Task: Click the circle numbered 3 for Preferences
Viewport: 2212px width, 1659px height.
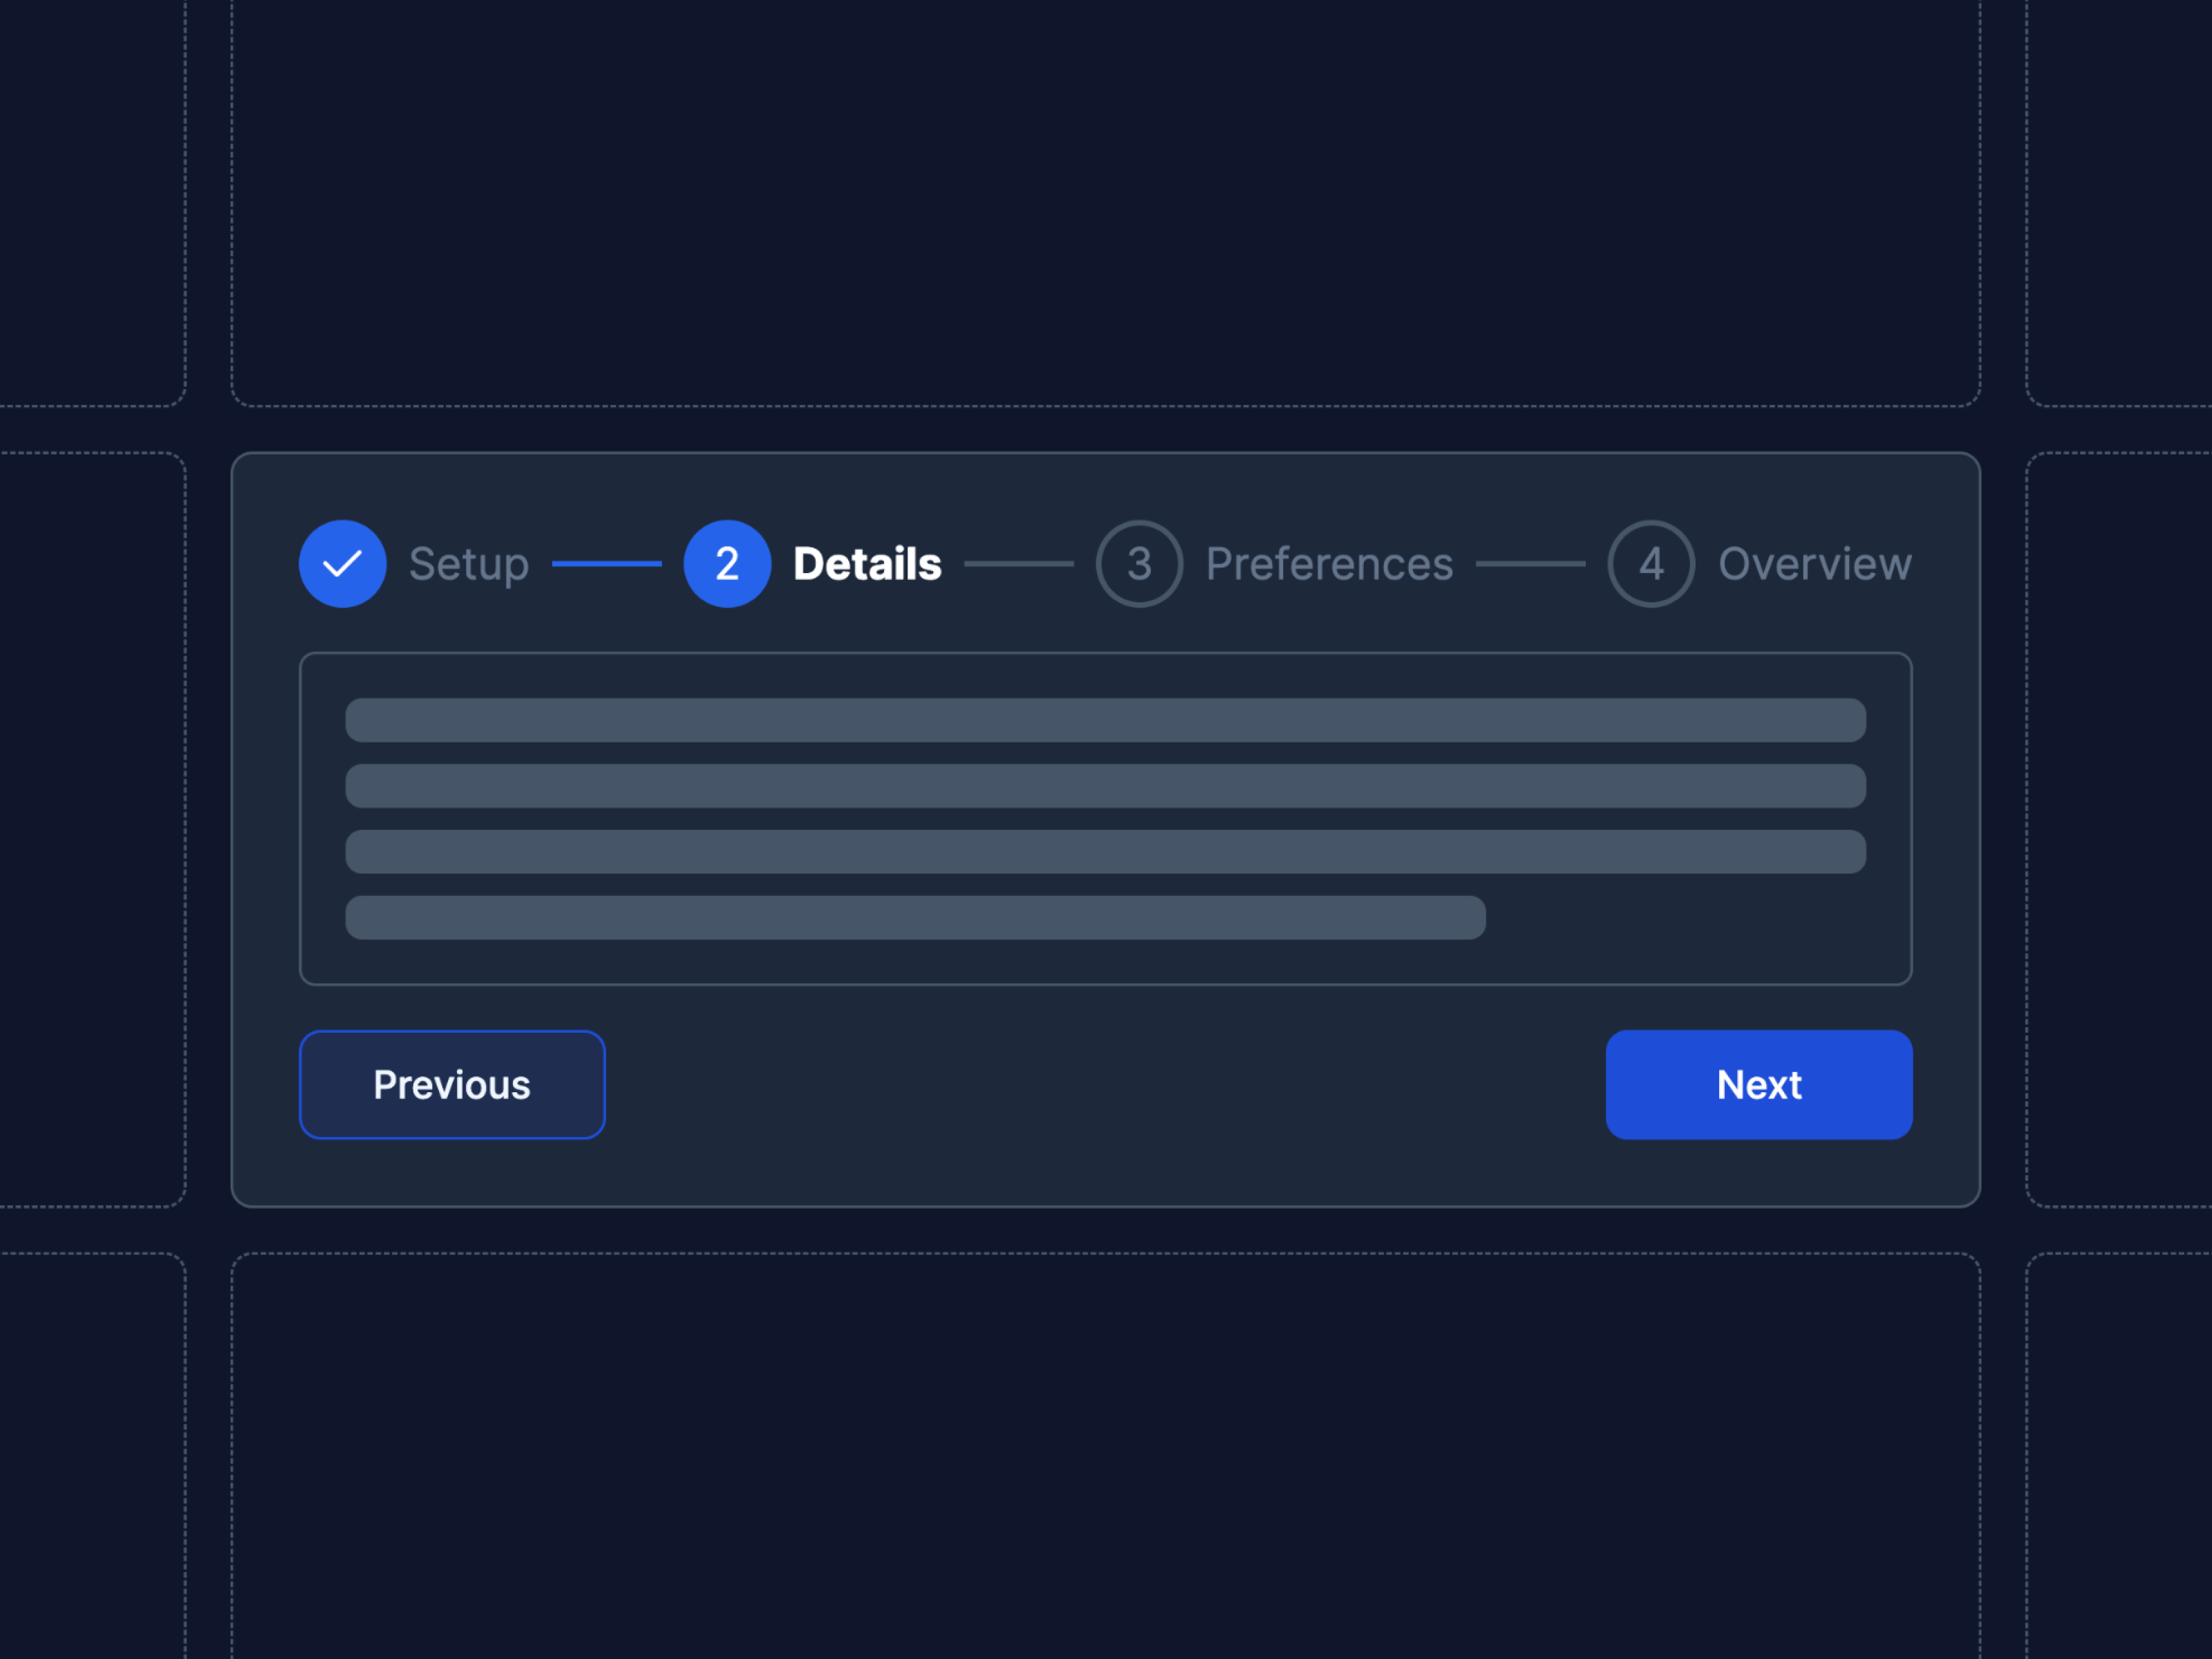Action: (x=1139, y=563)
